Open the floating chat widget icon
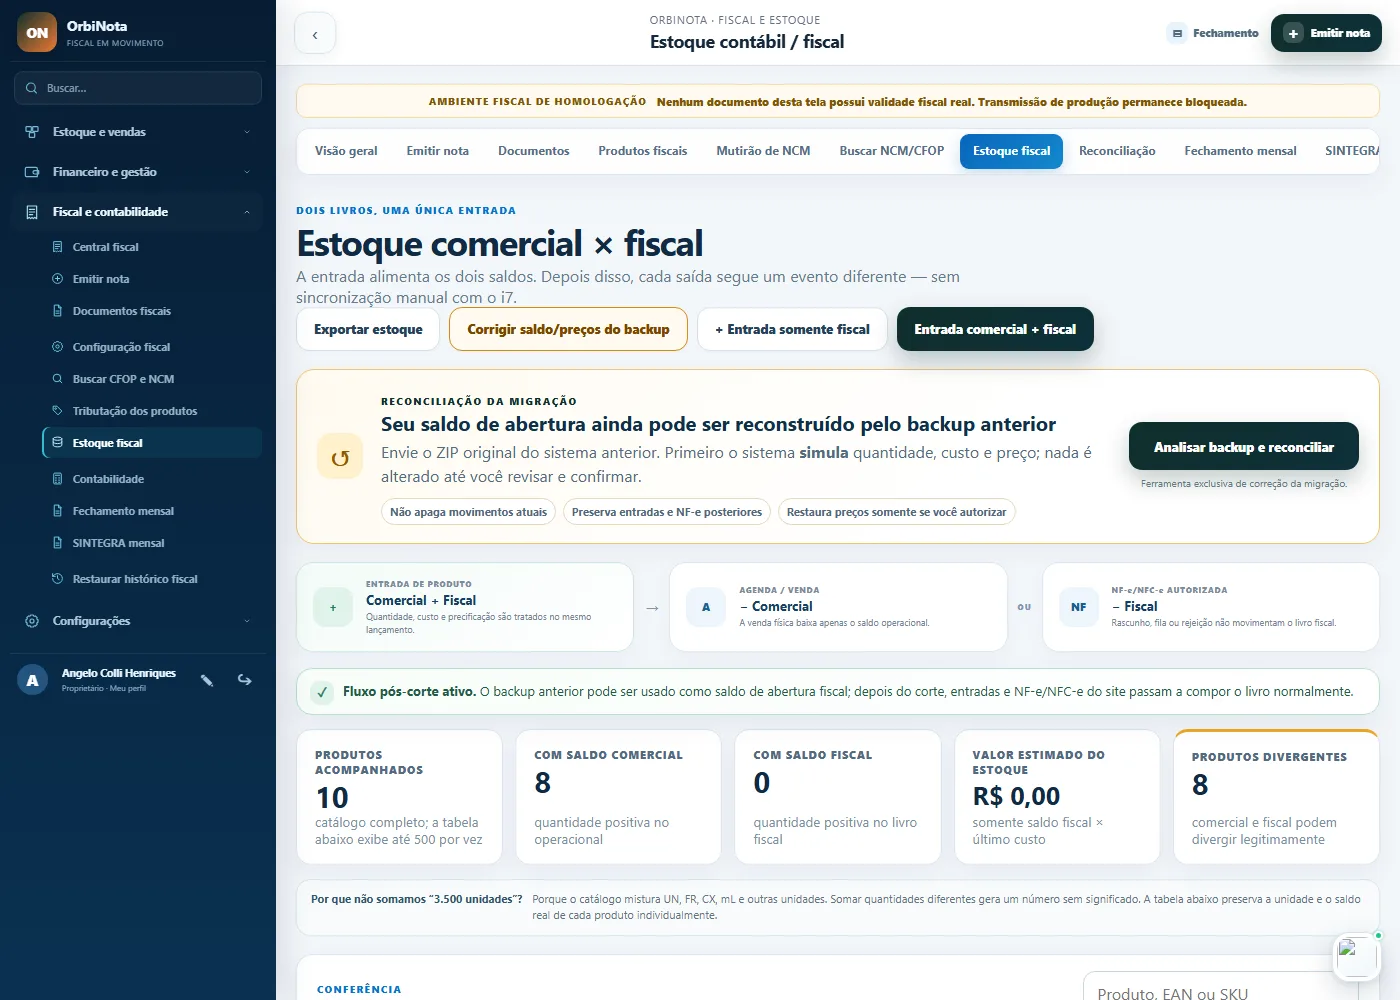 (1358, 957)
